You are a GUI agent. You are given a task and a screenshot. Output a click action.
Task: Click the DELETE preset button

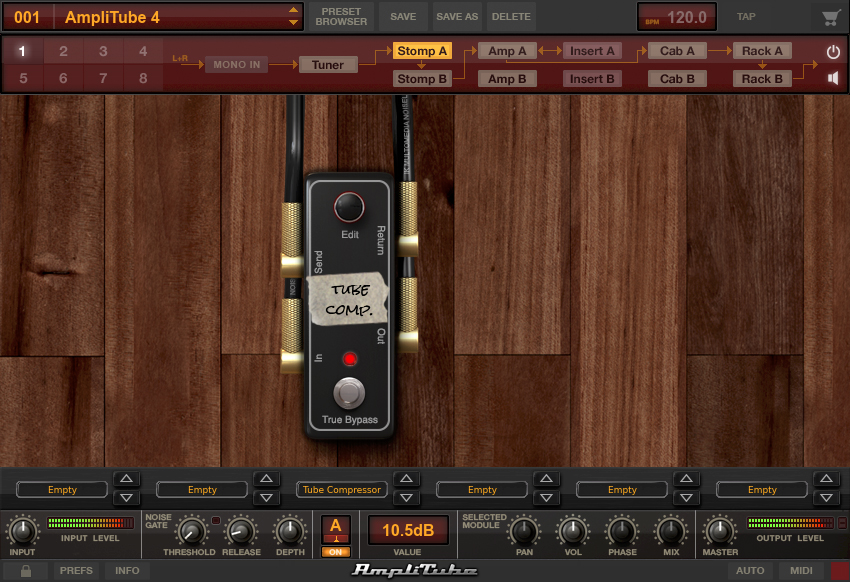click(511, 17)
